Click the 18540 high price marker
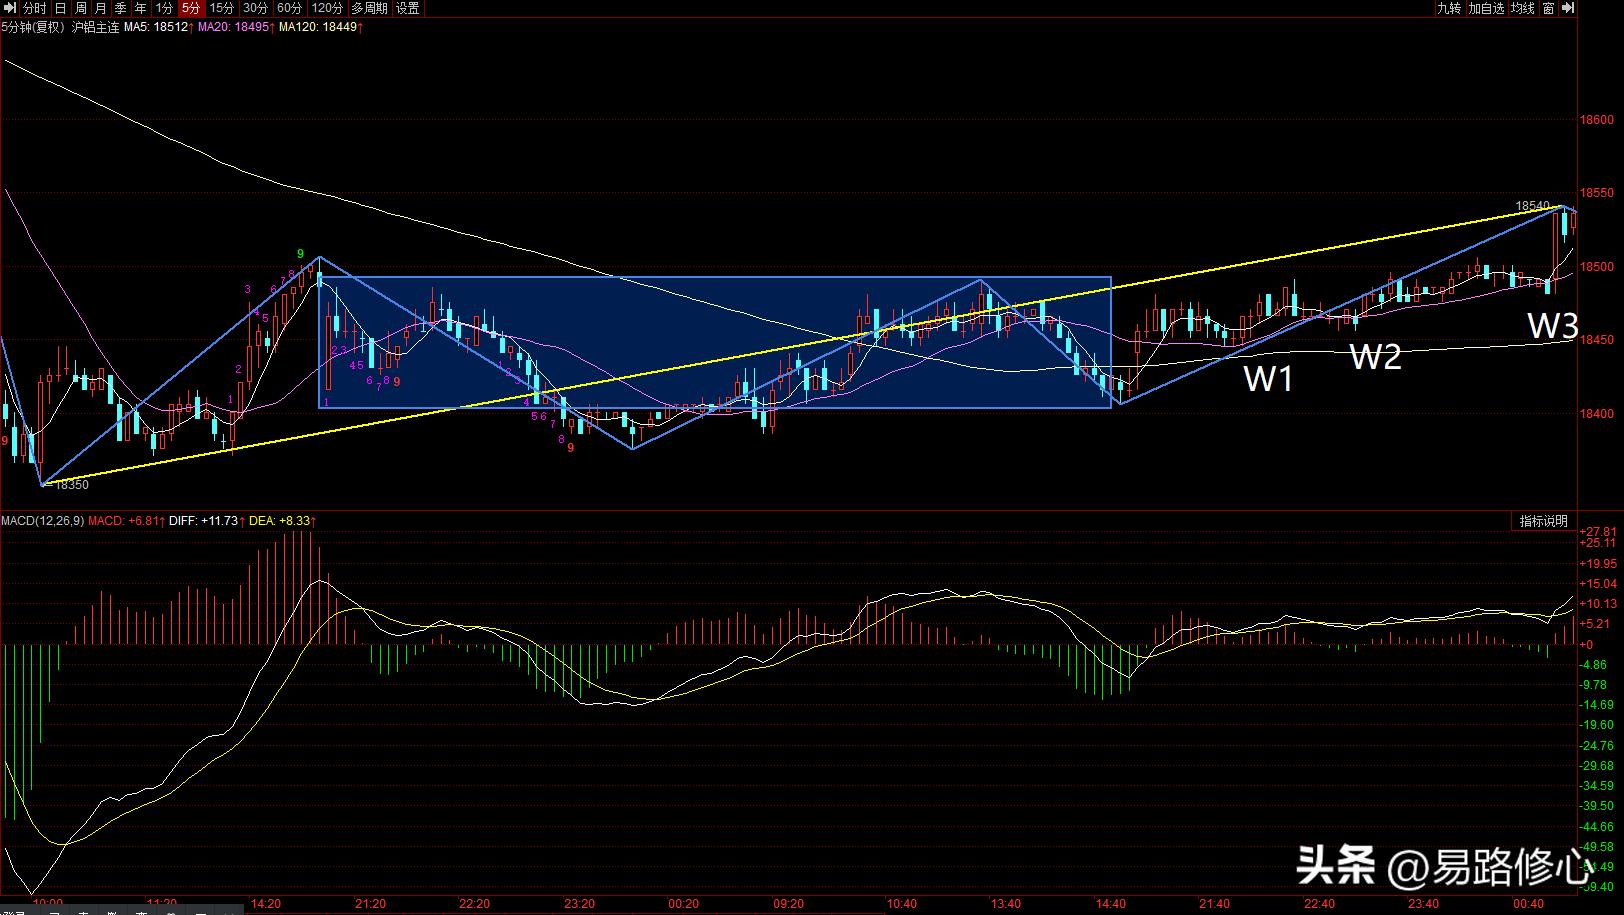1624x915 pixels. click(x=1531, y=206)
